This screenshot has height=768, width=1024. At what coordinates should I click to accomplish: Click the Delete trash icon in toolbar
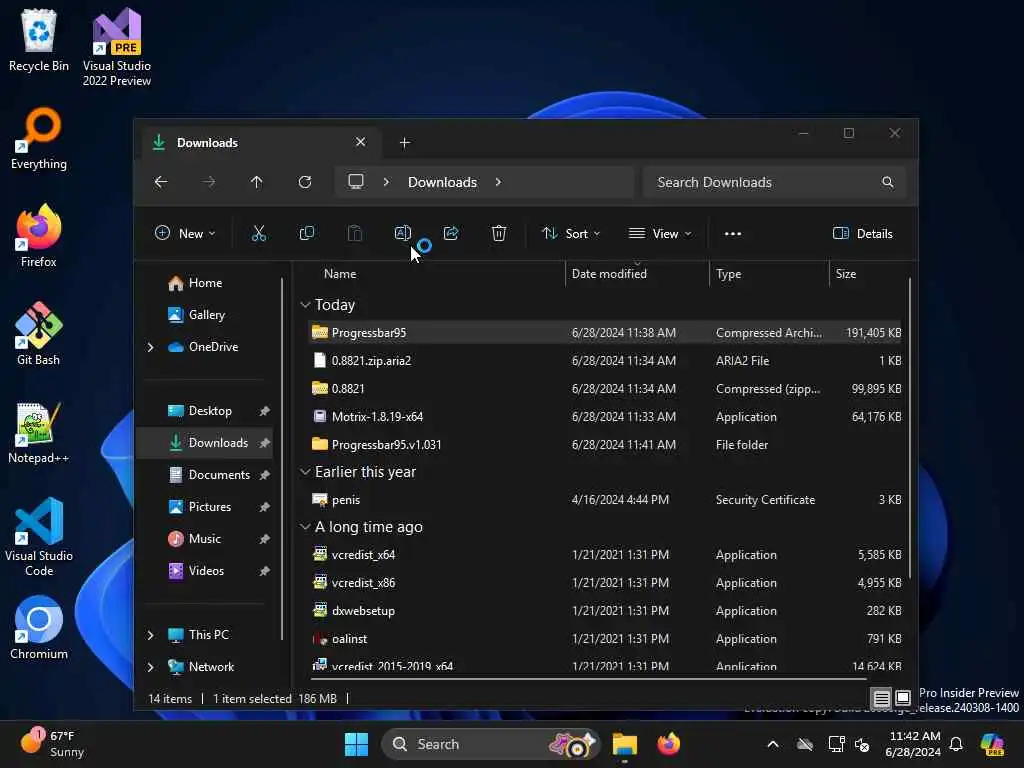pos(499,233)
